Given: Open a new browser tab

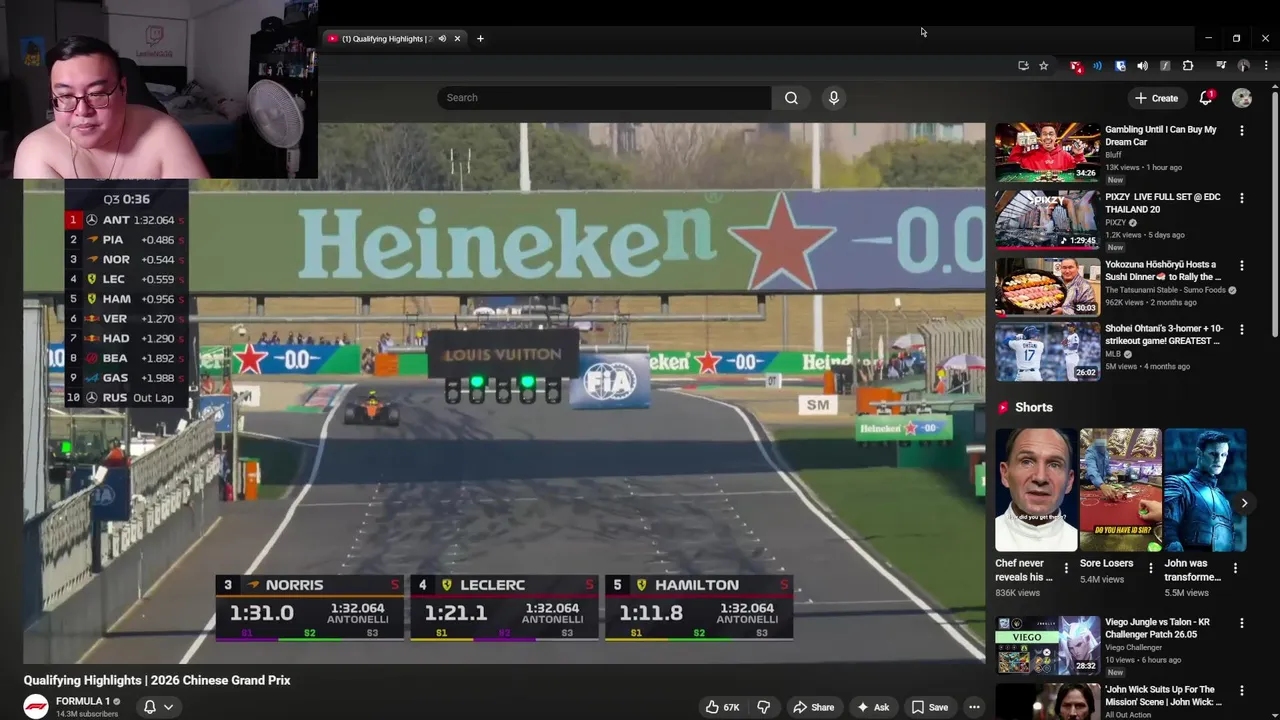Looking at the screenshot, I should (480, 39).
